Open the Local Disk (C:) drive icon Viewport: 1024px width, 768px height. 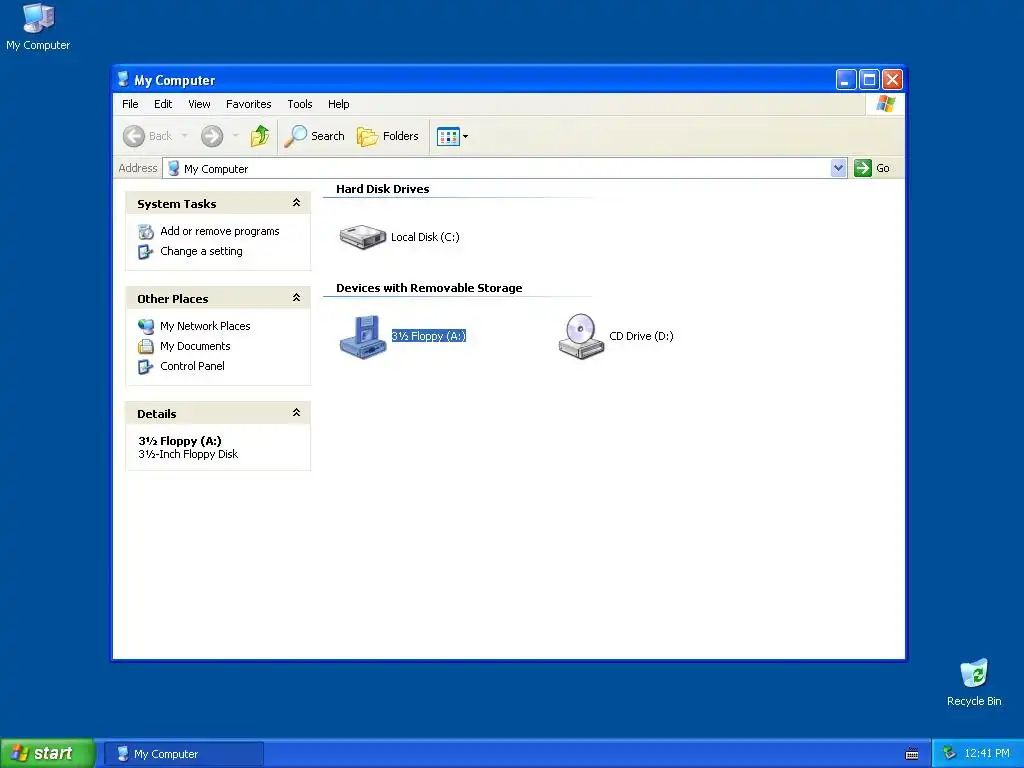[x=362, y=236]
